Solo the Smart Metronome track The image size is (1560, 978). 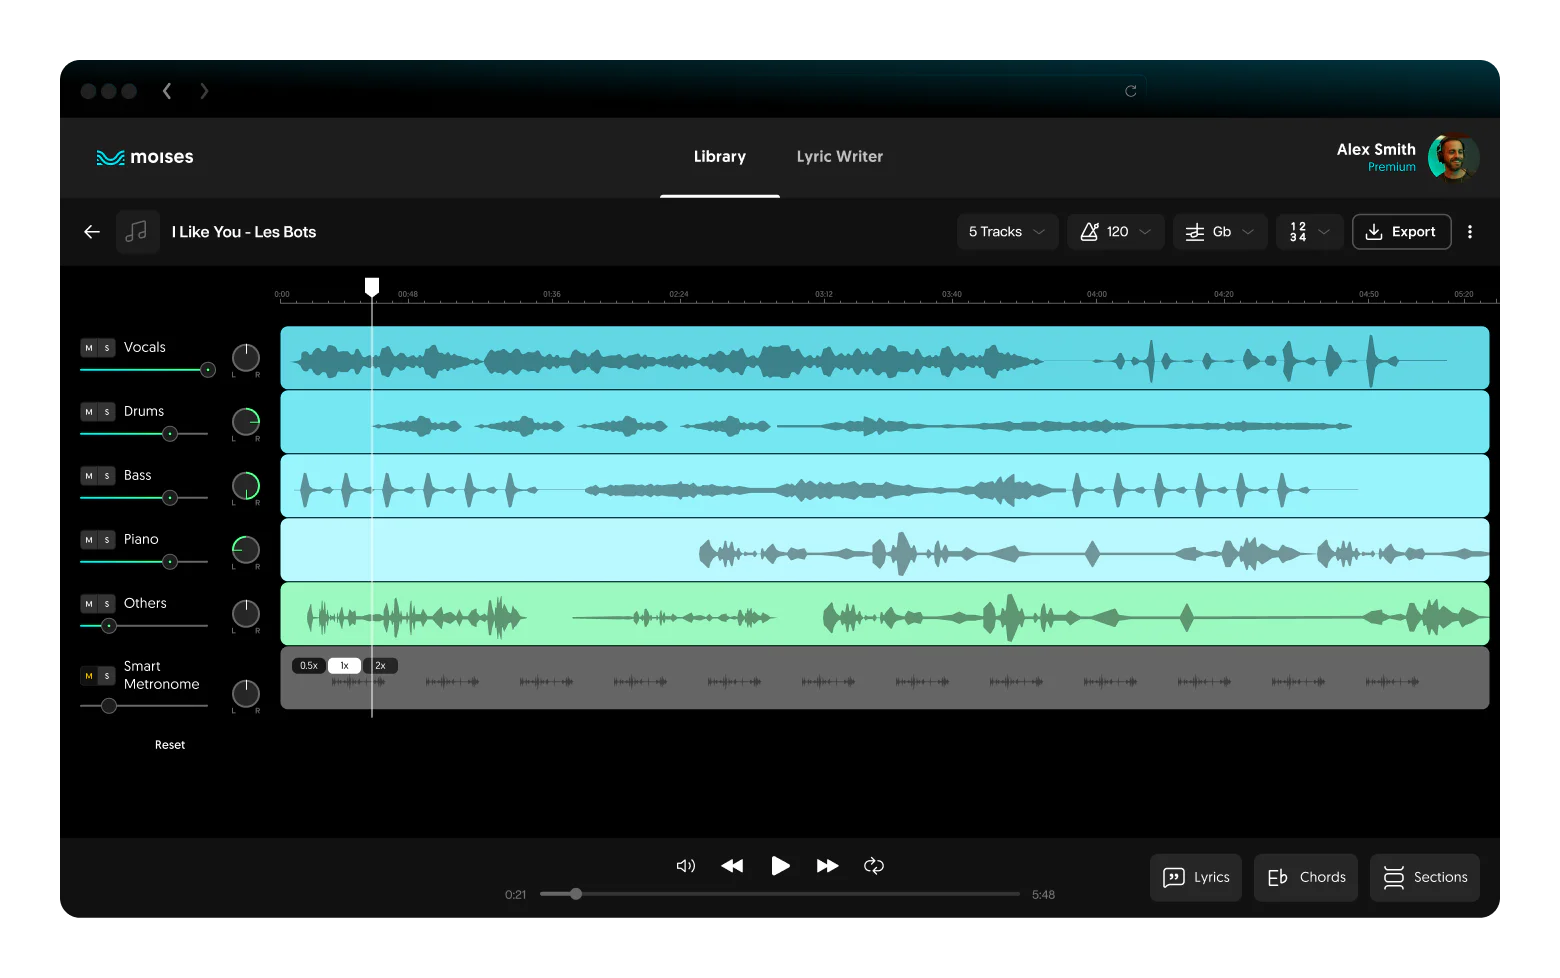point(107,676)
